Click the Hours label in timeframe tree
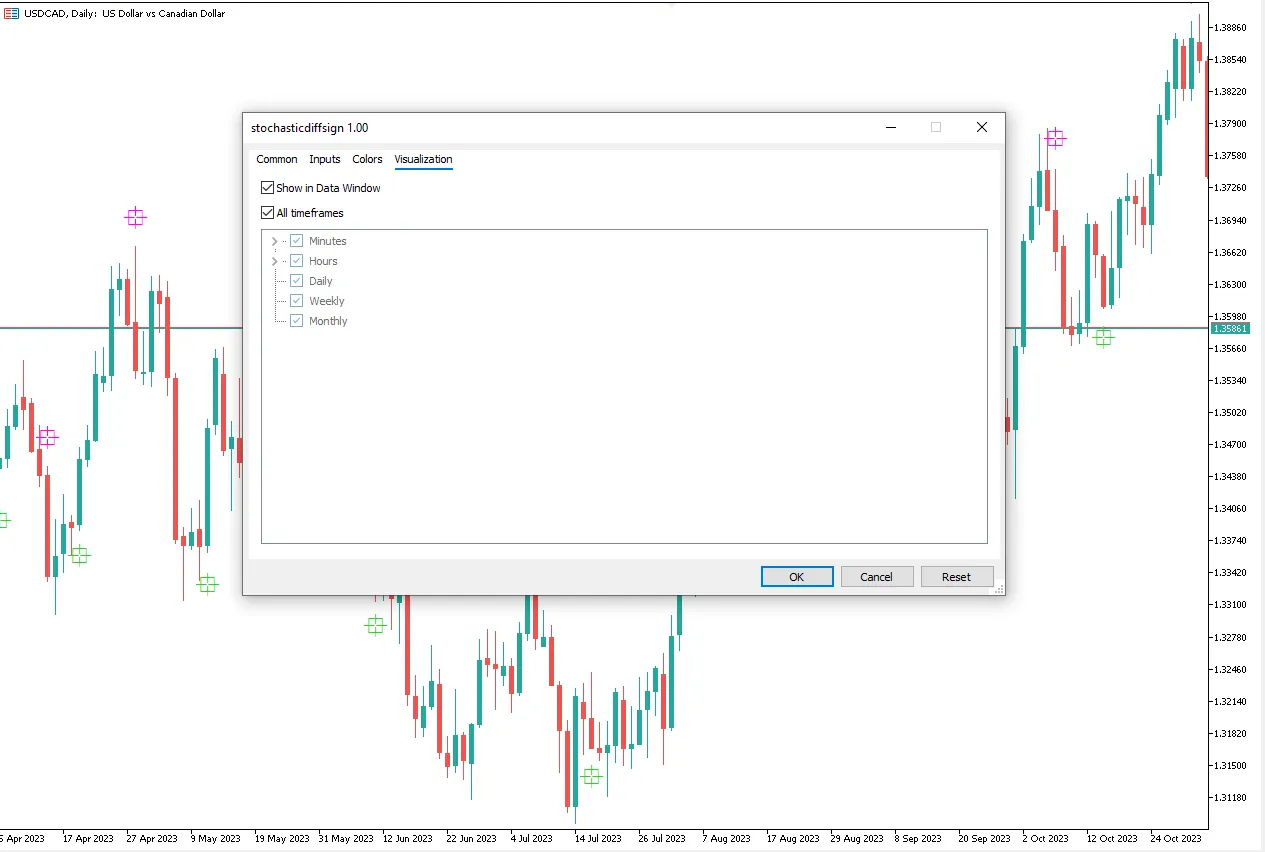 [x=323, y=261]
